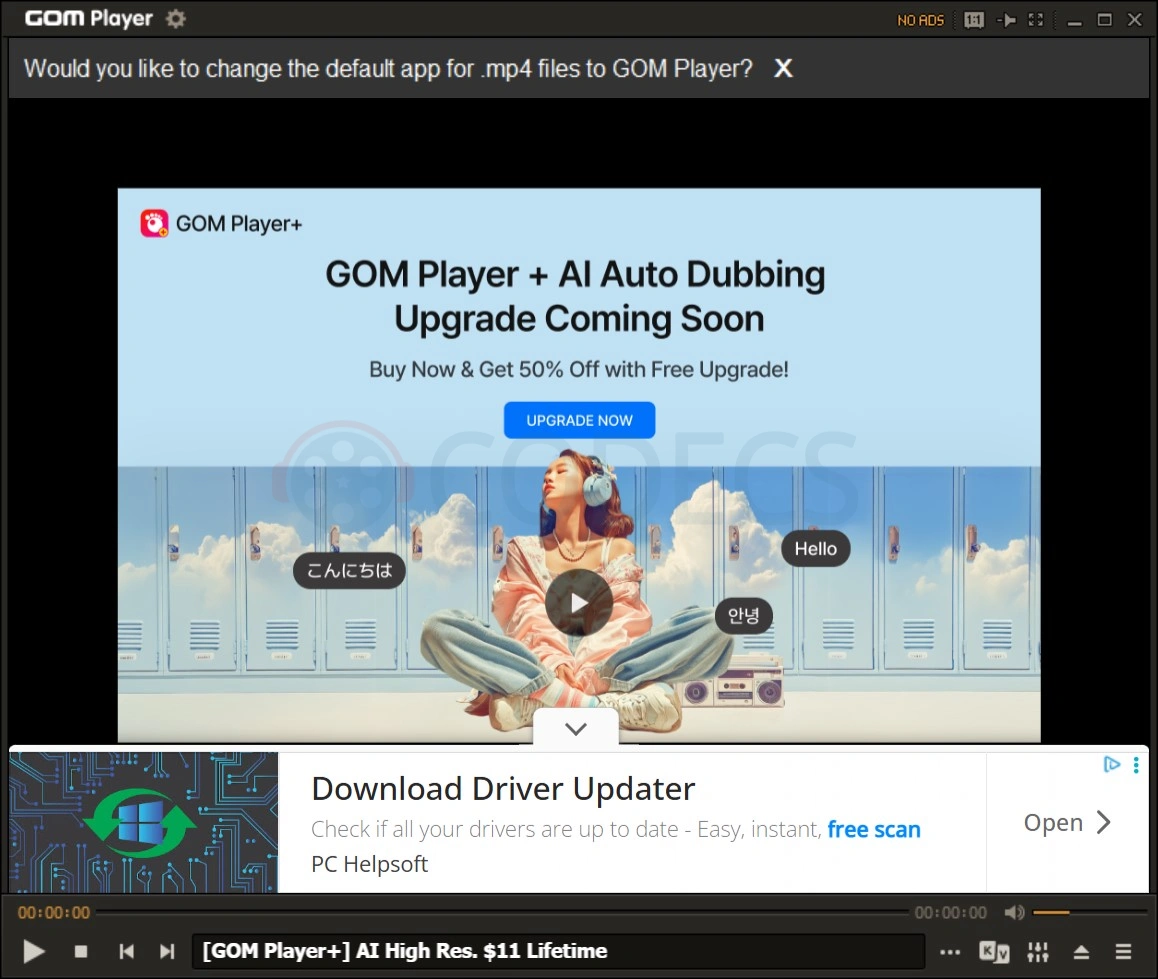Open the subtitle translation KV icon

(x=994, y=952)
